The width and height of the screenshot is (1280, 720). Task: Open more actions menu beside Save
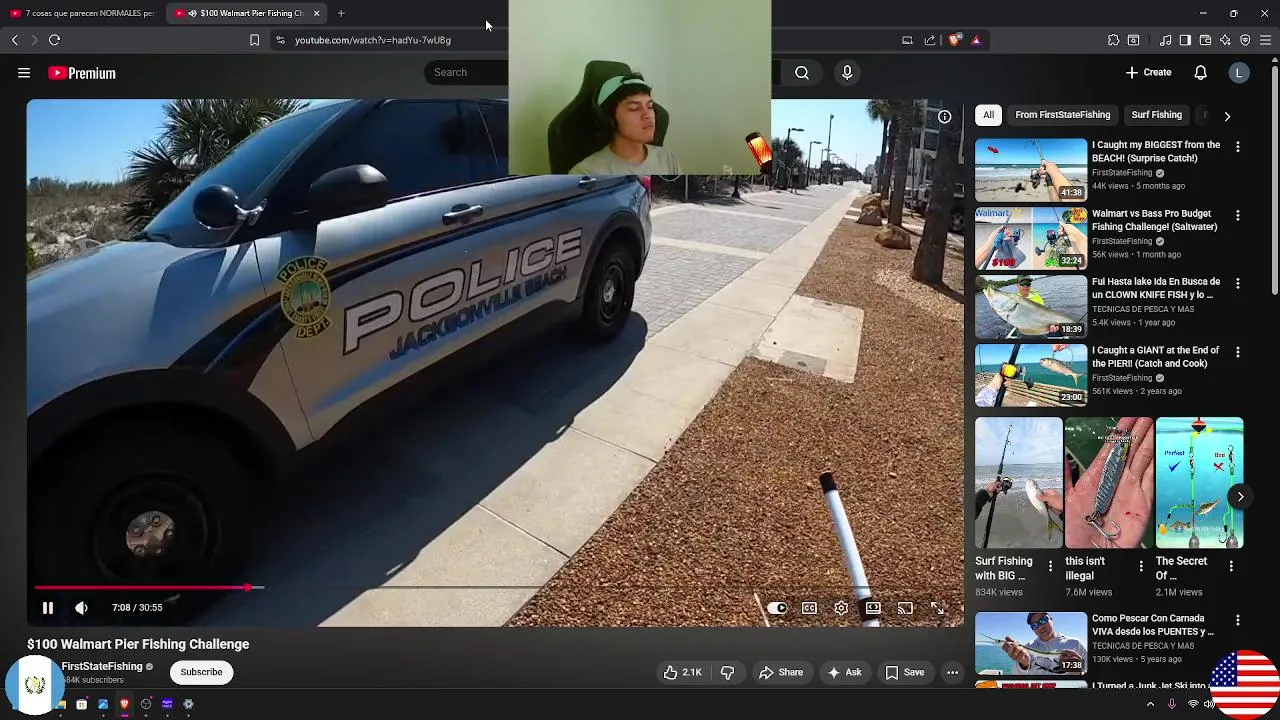tap(952, 672)
